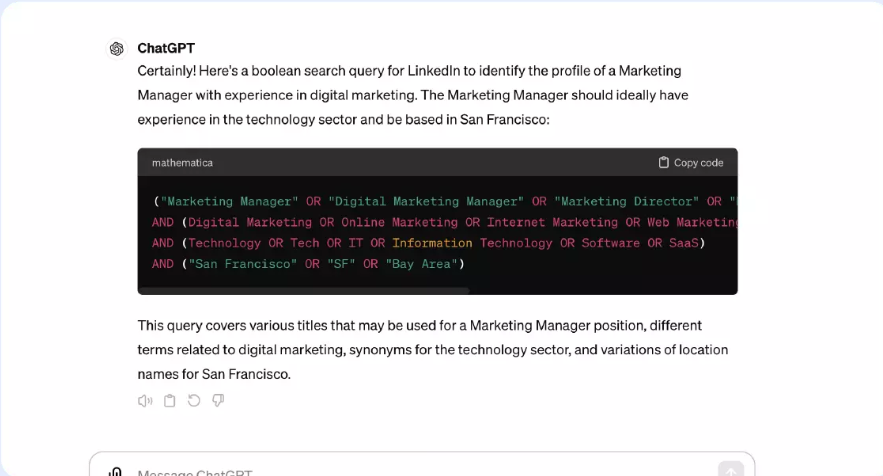Click the mathematica language label
This screenshot has height=476, width=883.
click(182, 162)
